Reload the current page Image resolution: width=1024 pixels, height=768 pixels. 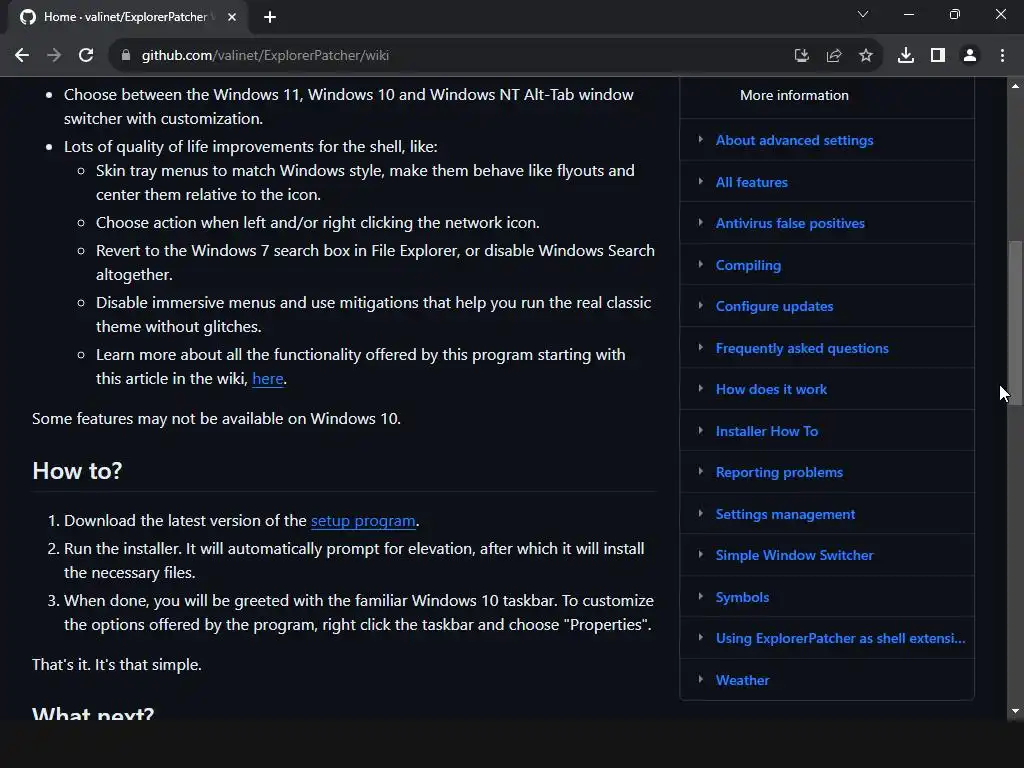(x=86, y=56)
